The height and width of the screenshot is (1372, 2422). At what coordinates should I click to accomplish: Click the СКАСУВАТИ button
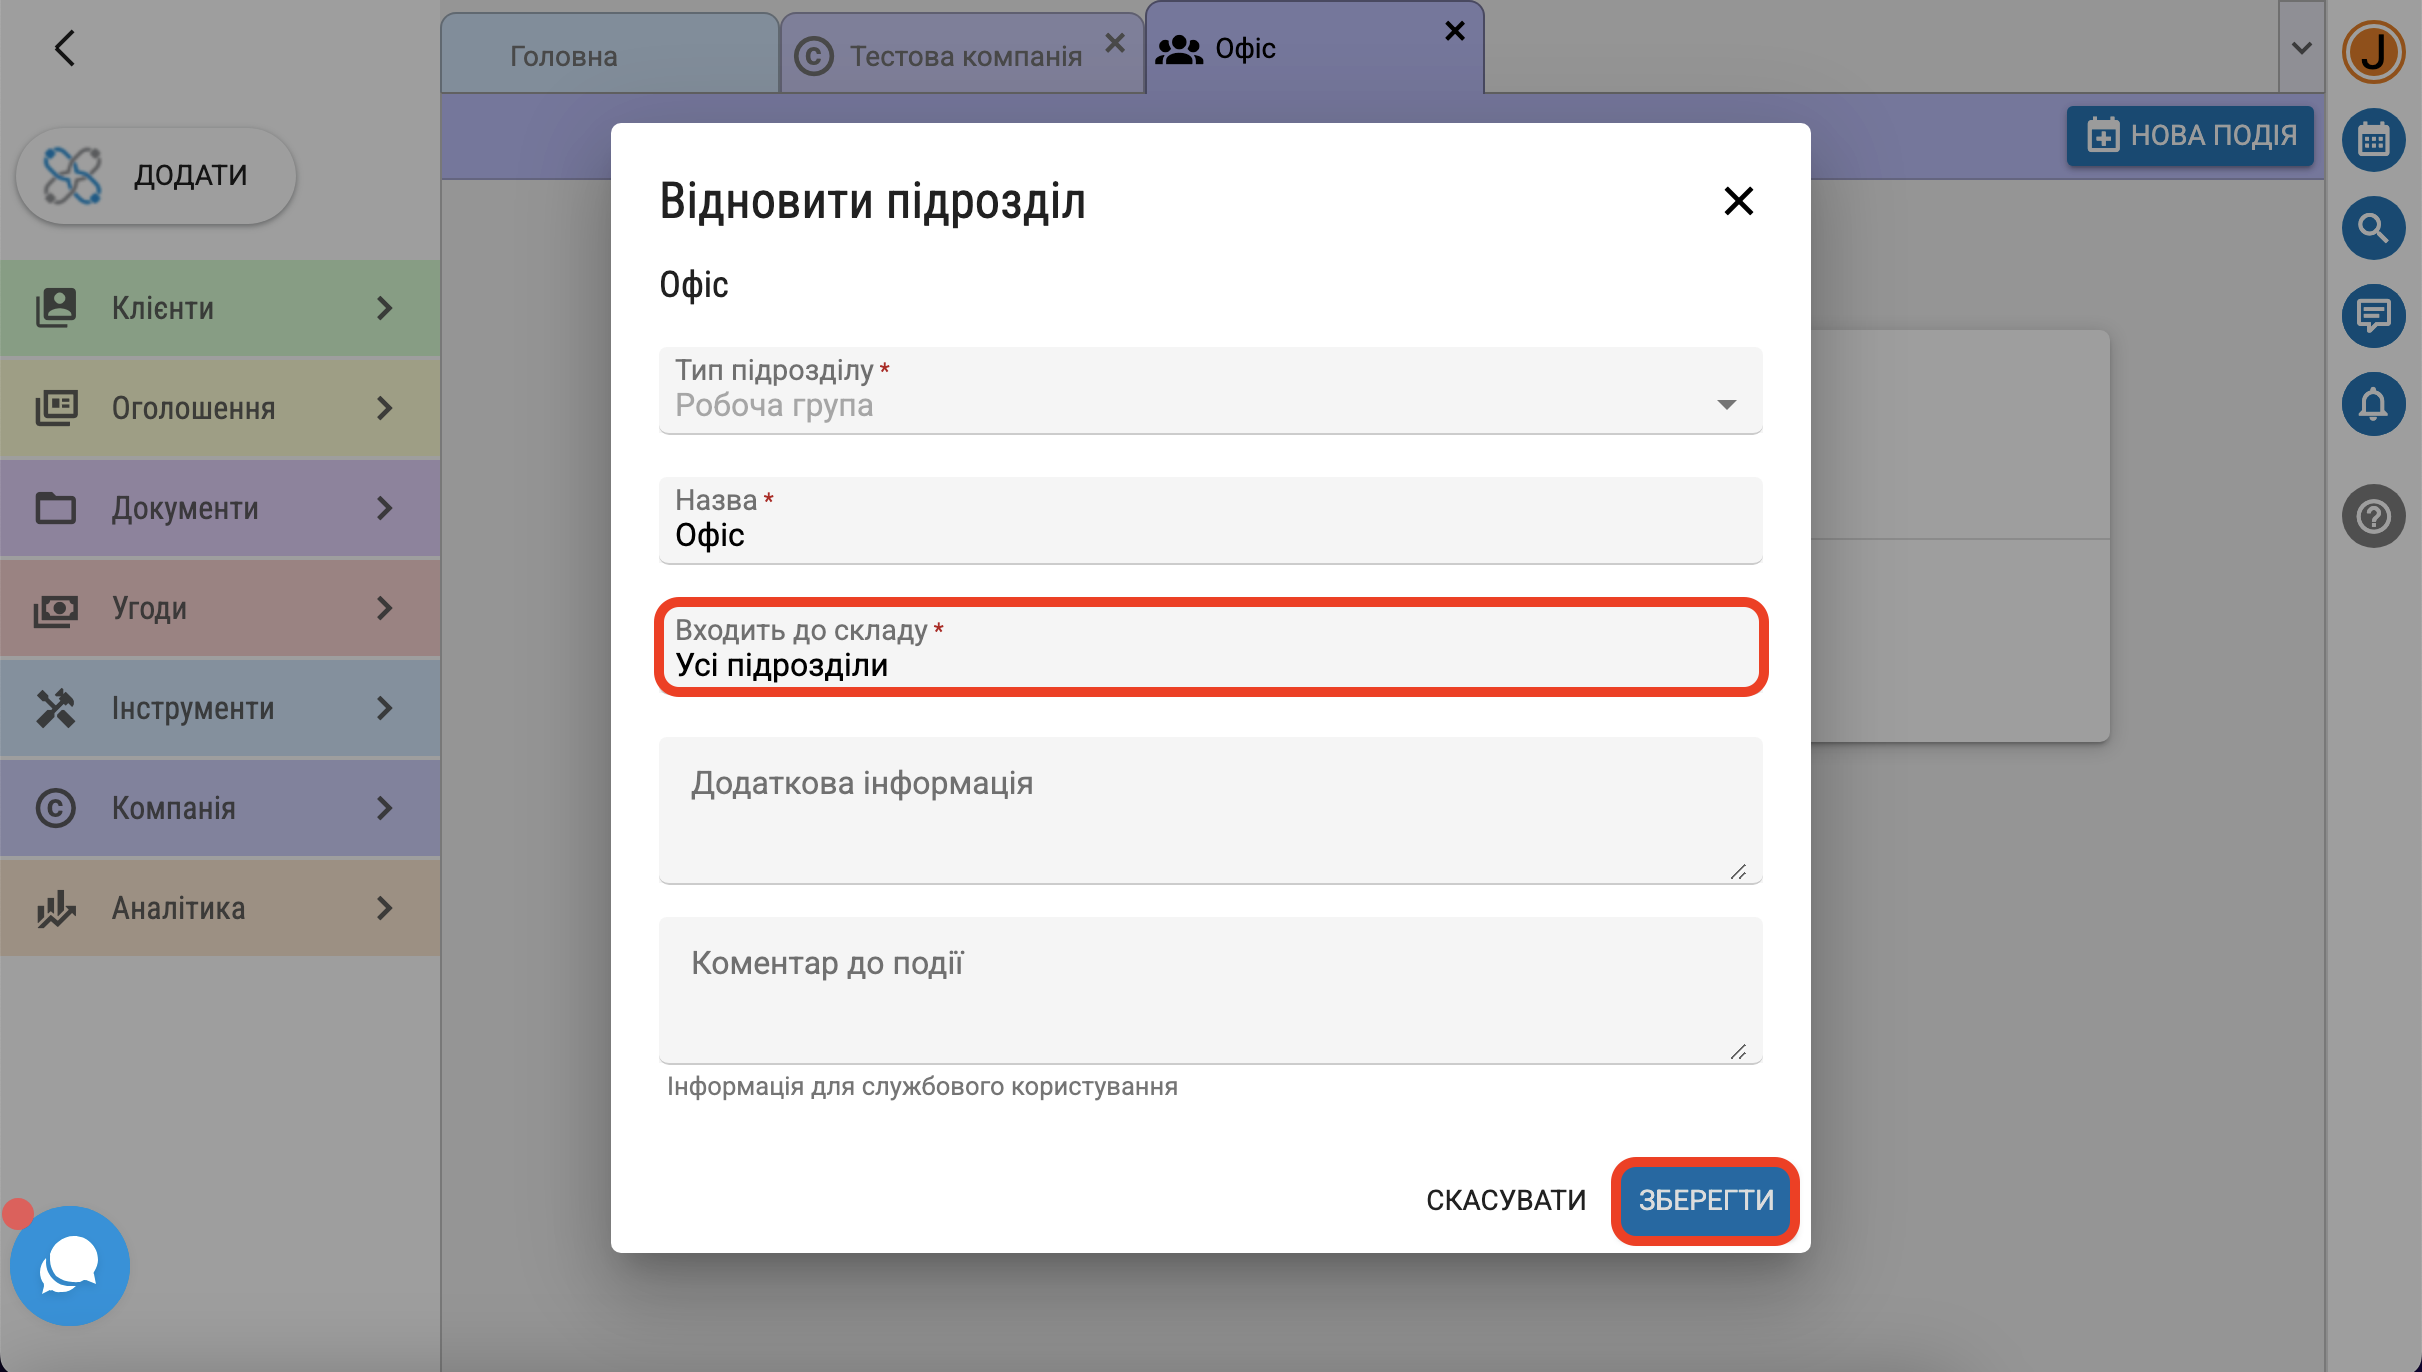tap(1506, 1200)
